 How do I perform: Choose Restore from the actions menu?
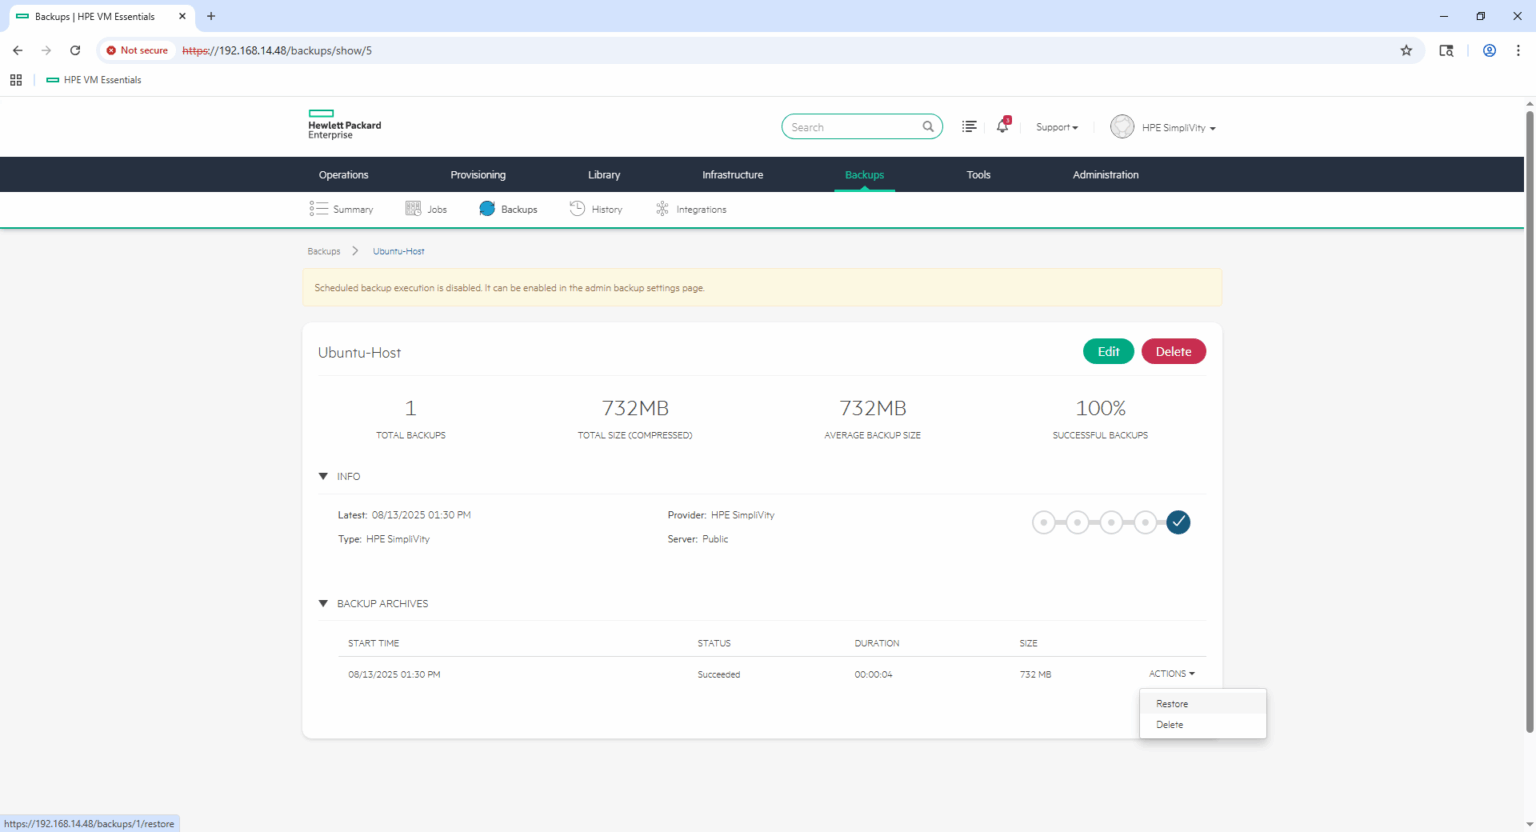coord(1172,704)
